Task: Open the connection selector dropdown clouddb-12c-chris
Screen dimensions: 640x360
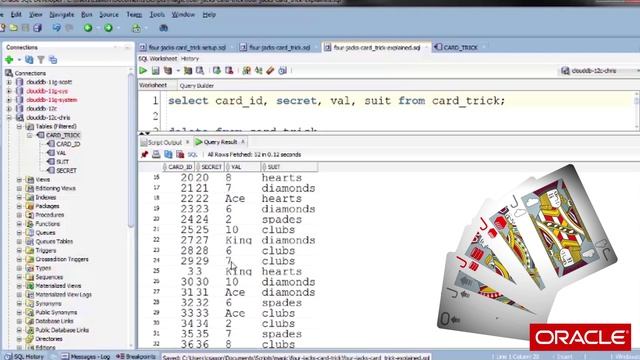Action: (599, 71)
